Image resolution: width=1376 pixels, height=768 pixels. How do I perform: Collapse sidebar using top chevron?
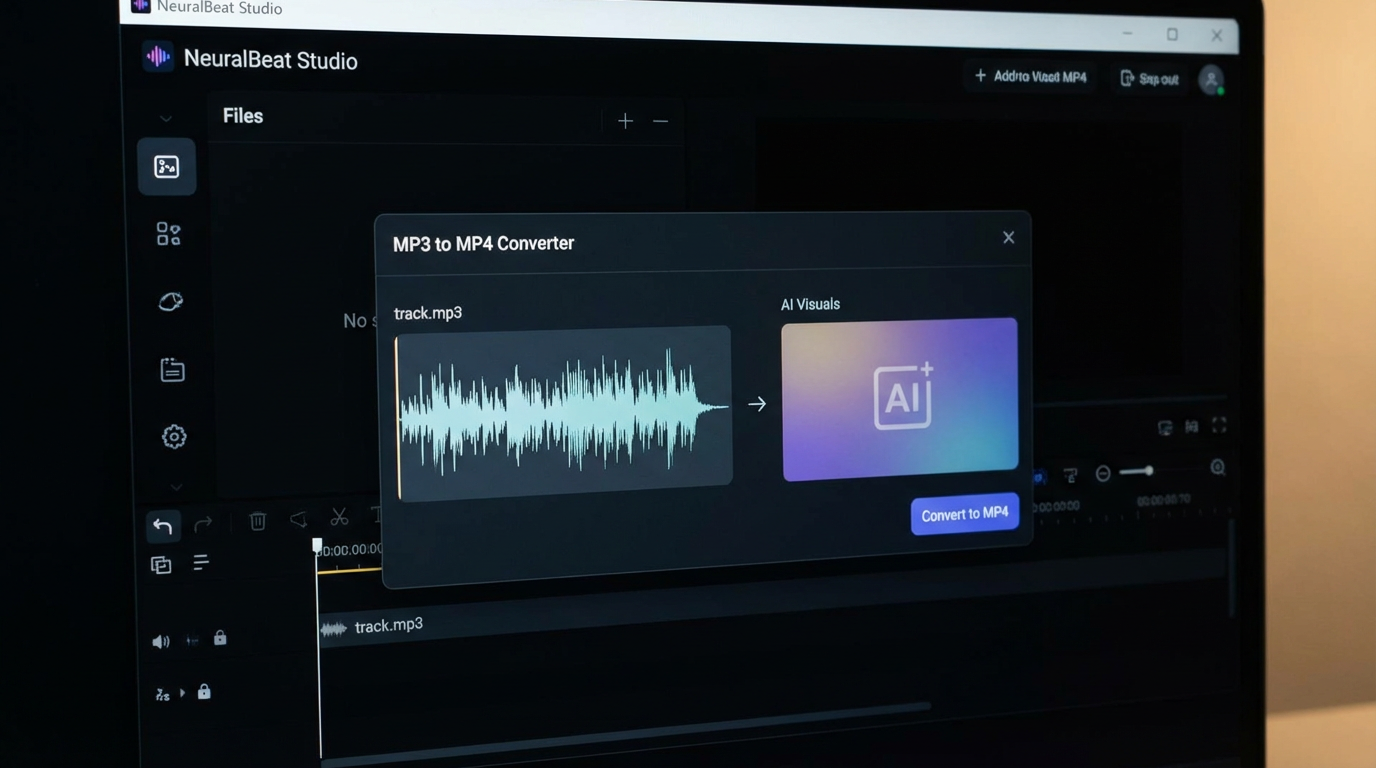click(166, 118)
